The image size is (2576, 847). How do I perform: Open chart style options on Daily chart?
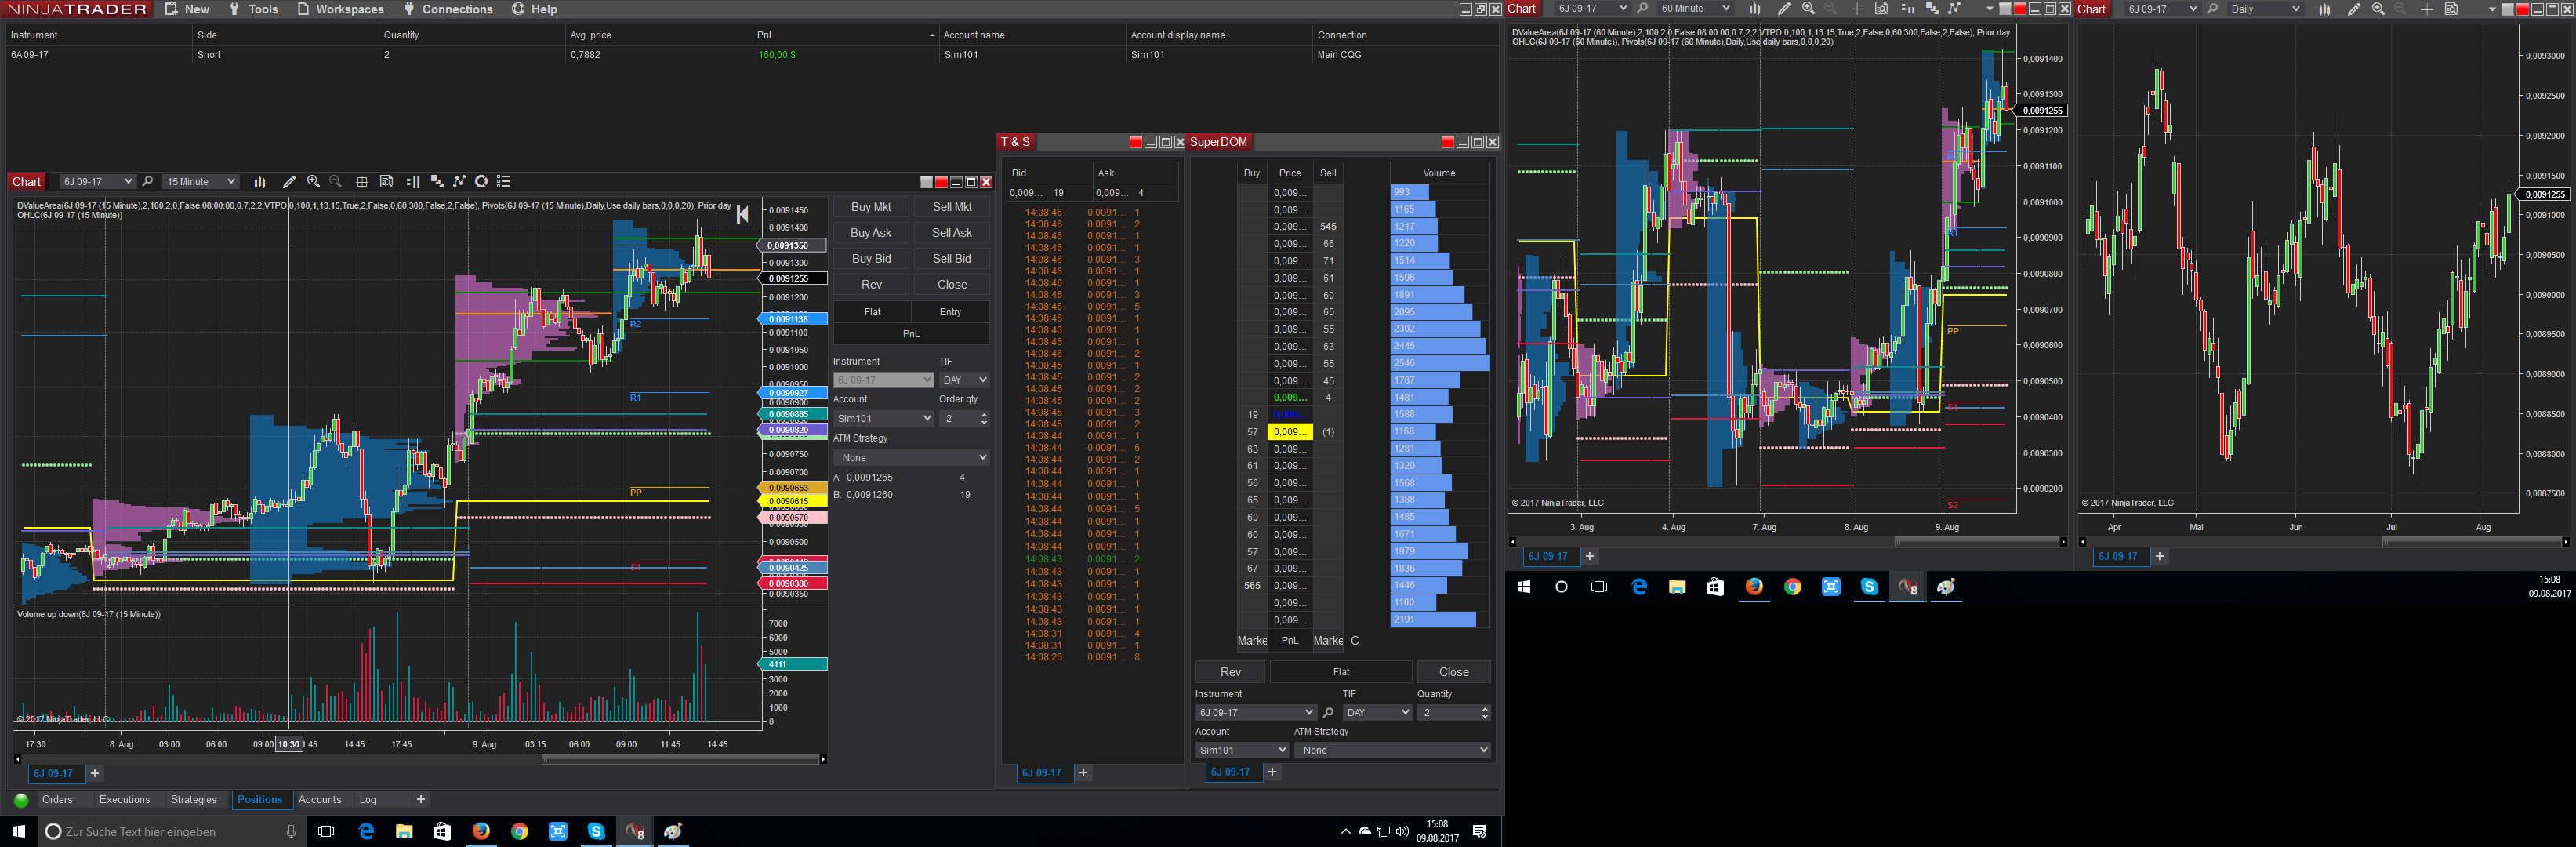tap(2325, 9)
